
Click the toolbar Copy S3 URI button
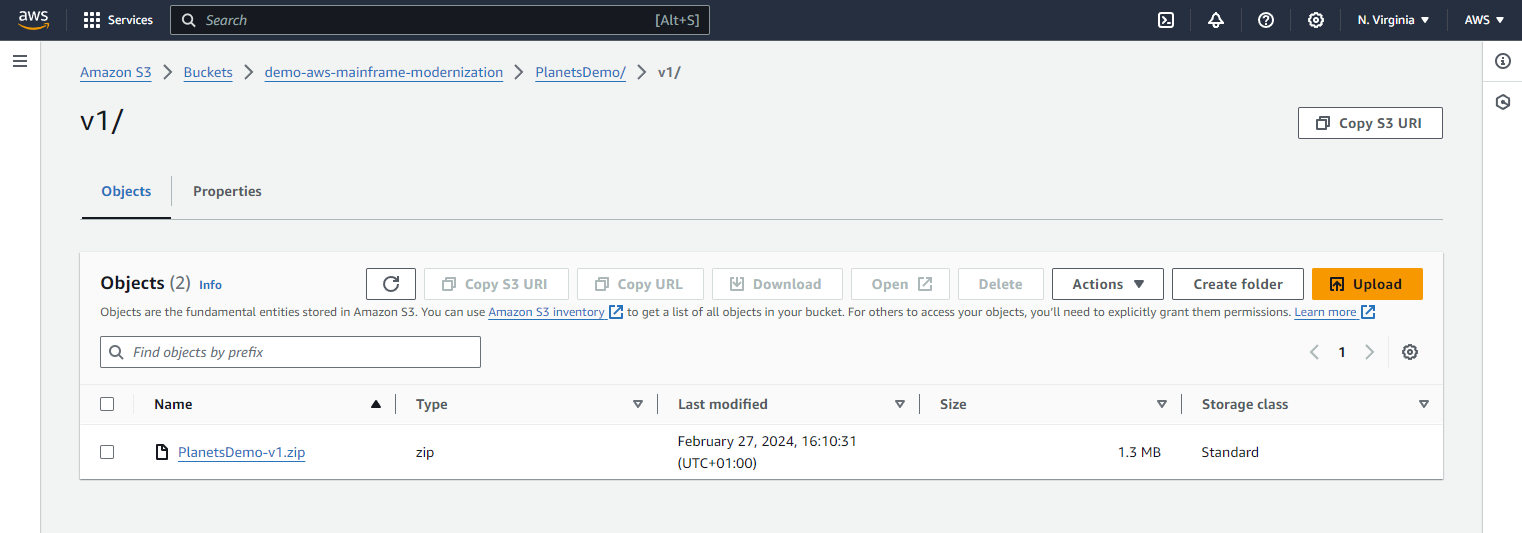pyautogui.click(x=496, y=284)
